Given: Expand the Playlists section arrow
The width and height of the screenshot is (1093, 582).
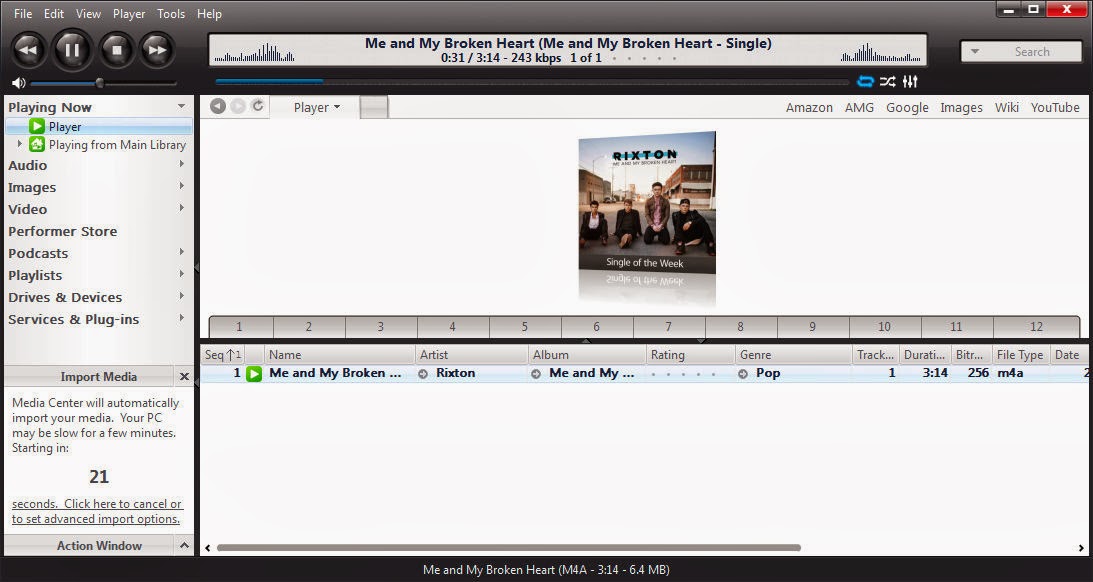Looking at the screenshot, I should 181,274.
